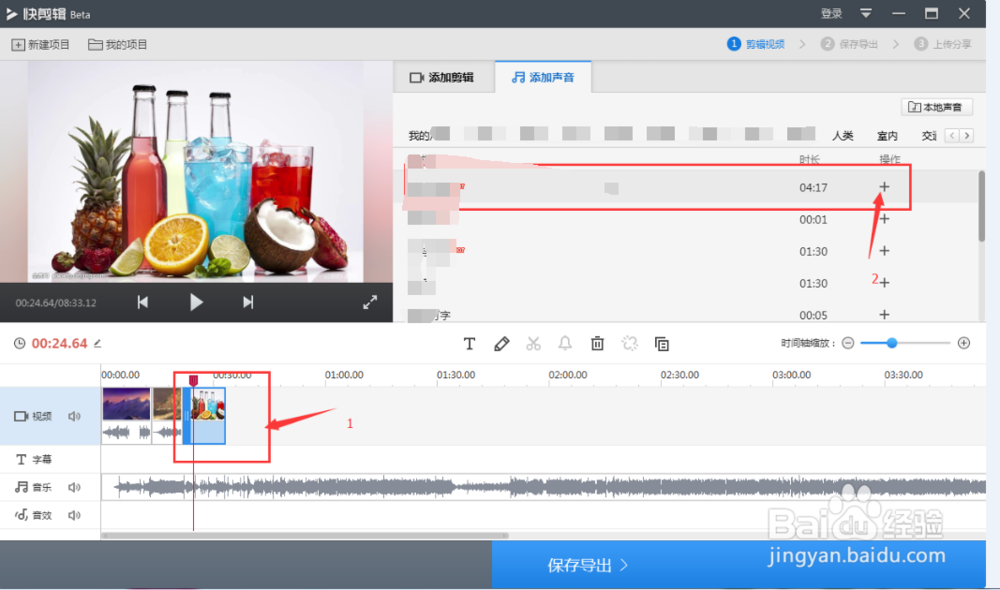Click the Local Sound (本地声音) button

pyautogui.click(x=936, y=107)
